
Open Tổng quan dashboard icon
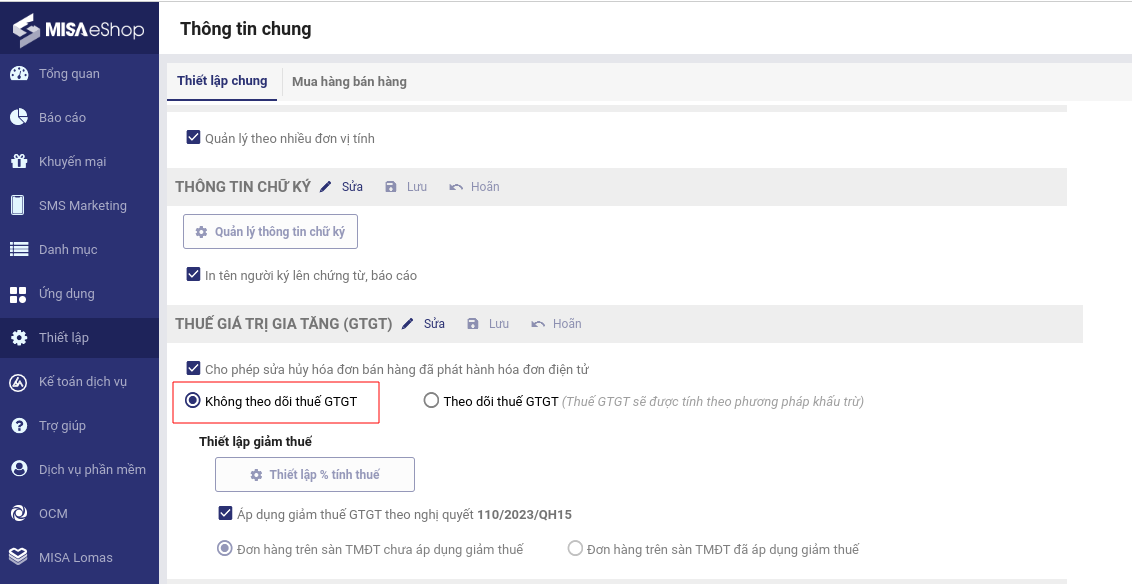[x=19, y=74]
